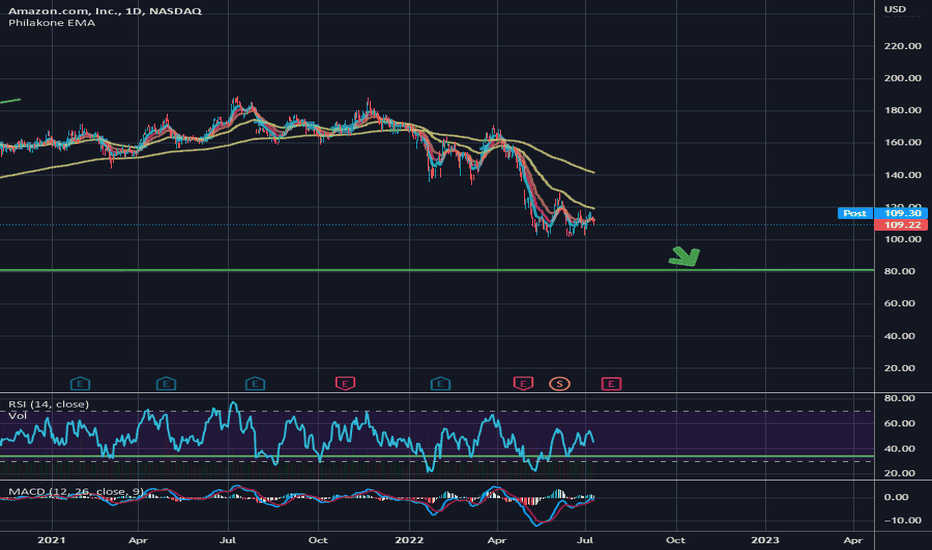The image size is (932, 550).
Task: Click 80.00 on the RSI scale
Action: [900, 398]
